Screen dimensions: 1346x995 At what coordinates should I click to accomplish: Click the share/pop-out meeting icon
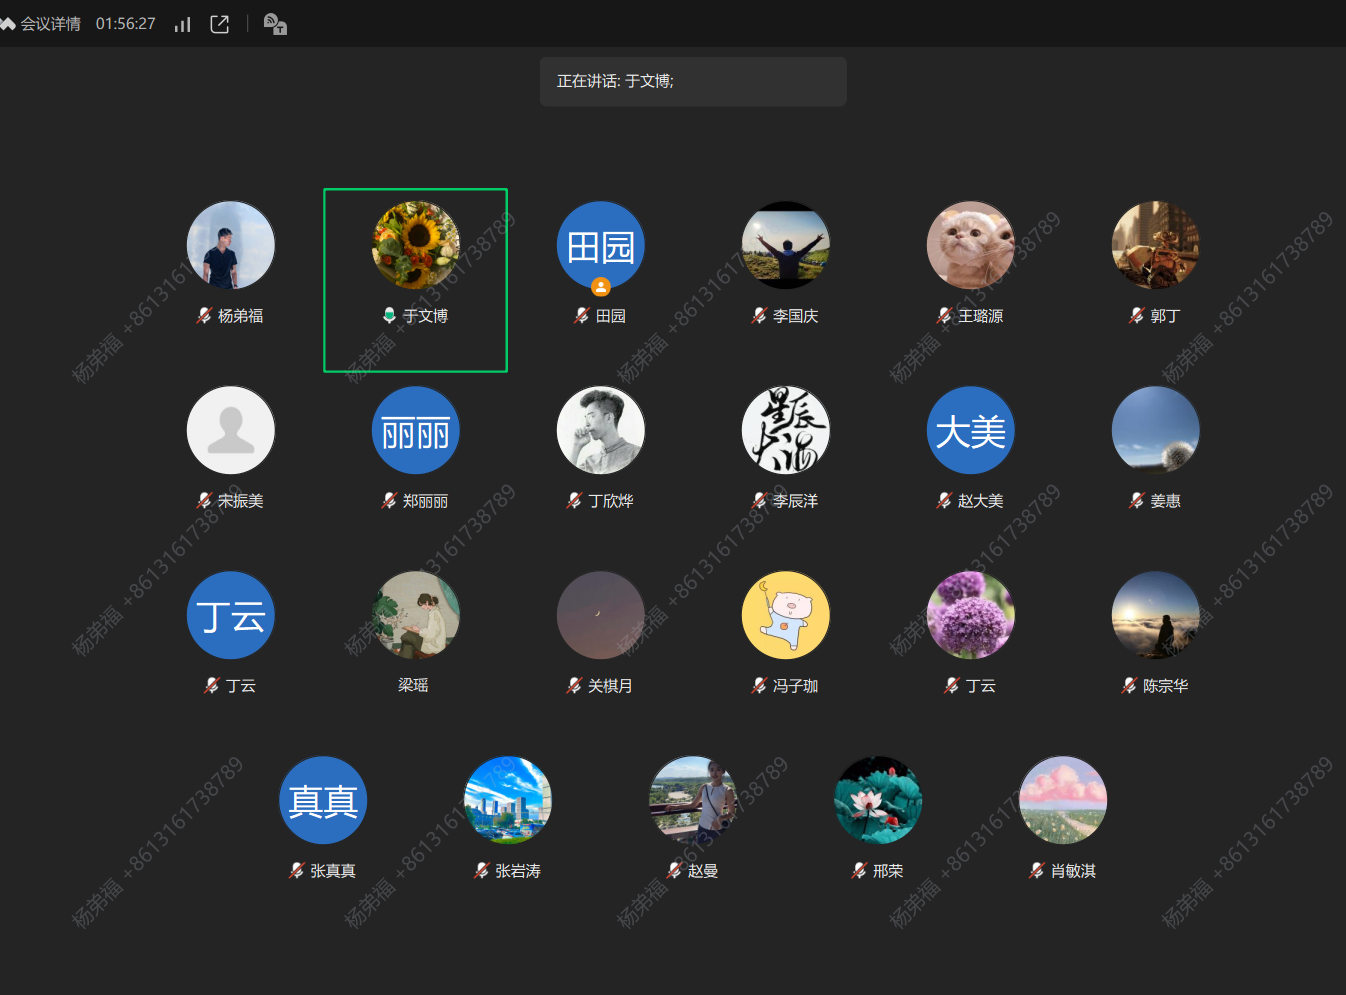[220, 24]
